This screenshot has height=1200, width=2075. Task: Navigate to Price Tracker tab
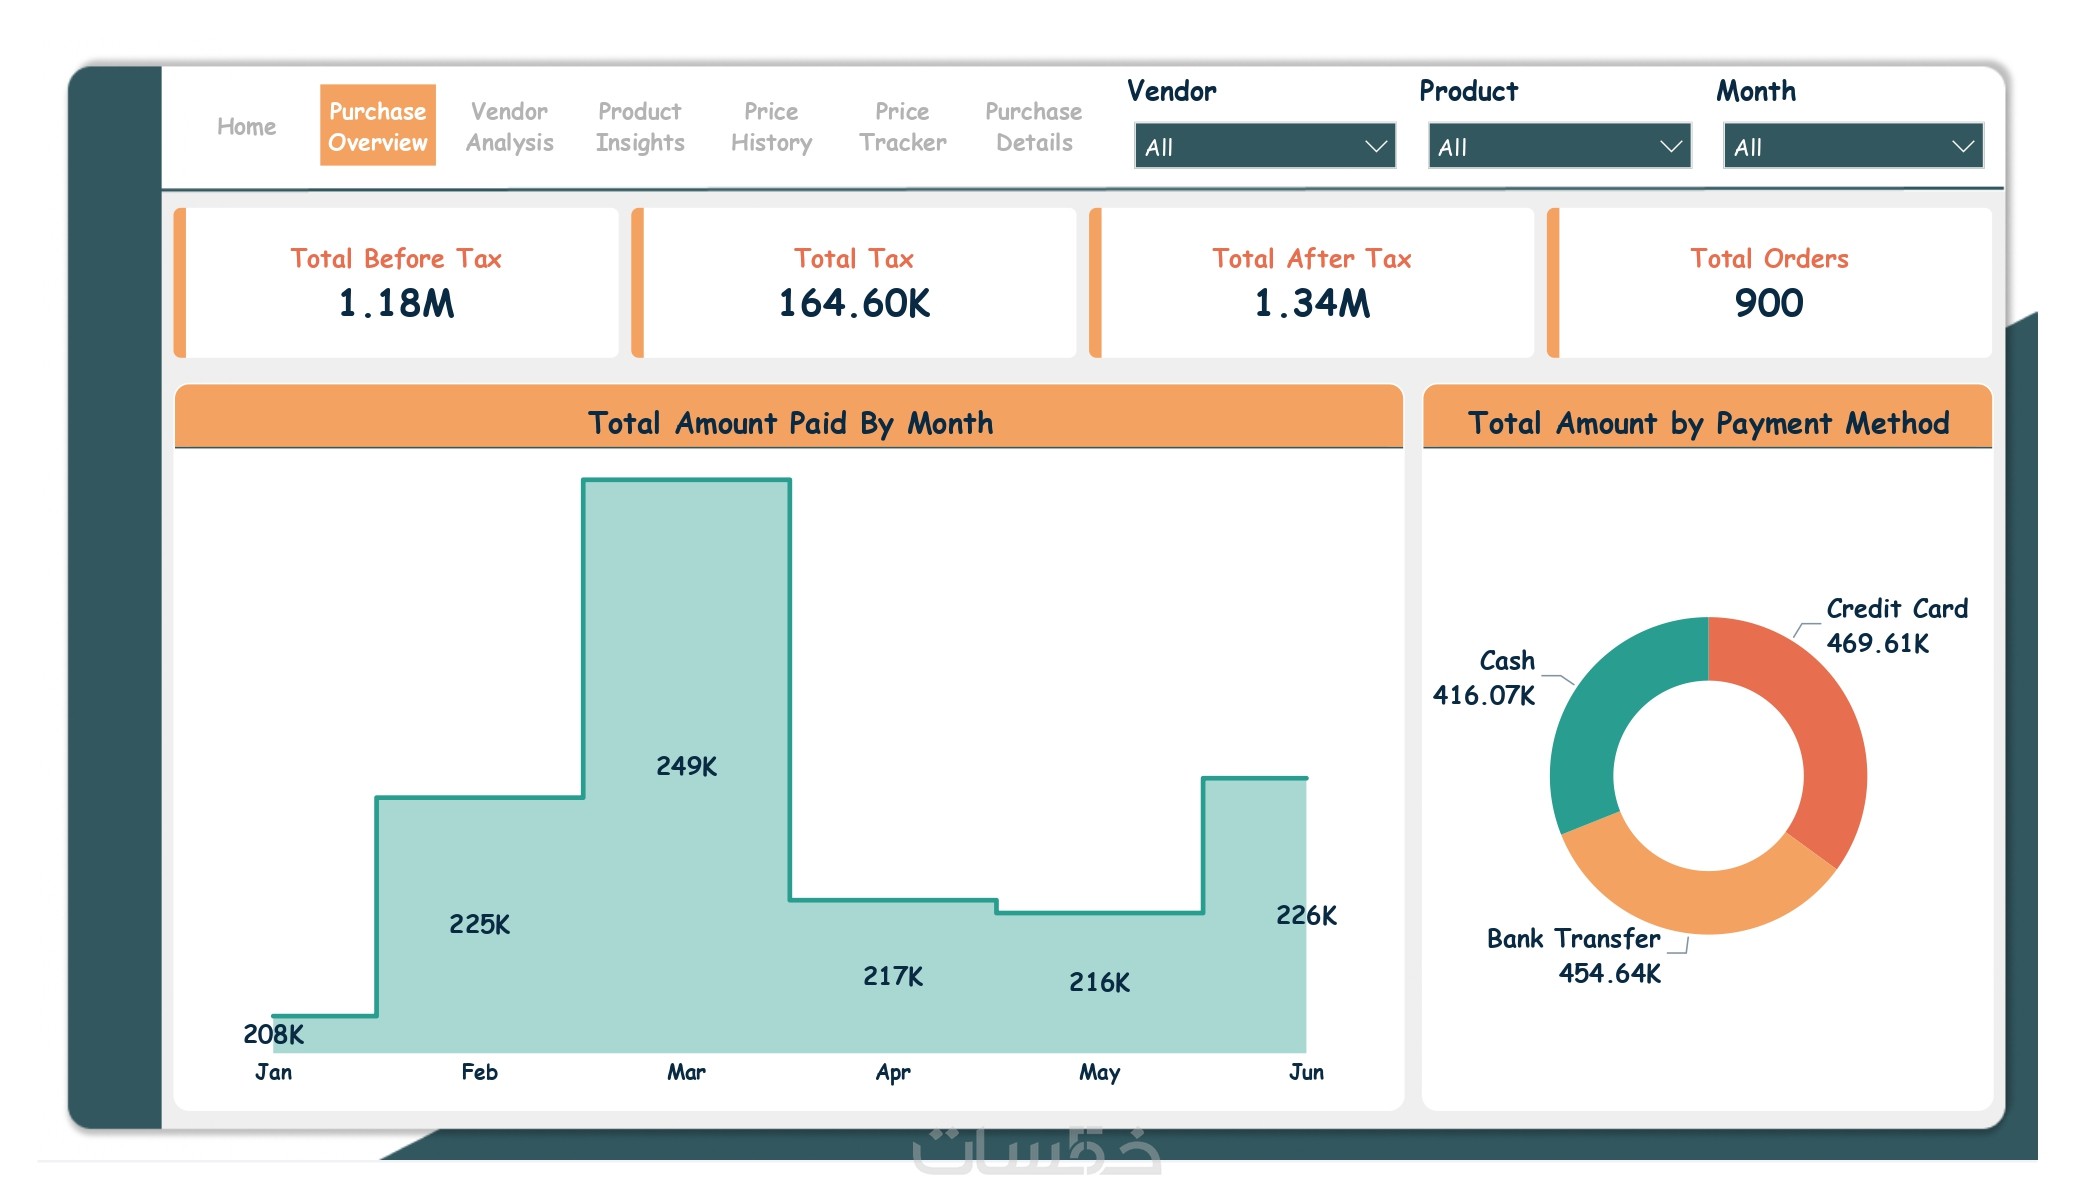coord(902,127)
